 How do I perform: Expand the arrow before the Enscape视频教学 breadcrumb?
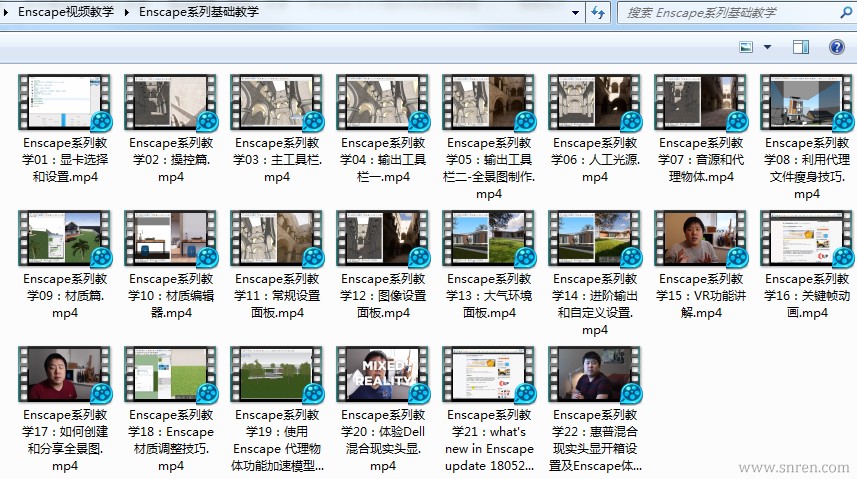pos(6,12)
